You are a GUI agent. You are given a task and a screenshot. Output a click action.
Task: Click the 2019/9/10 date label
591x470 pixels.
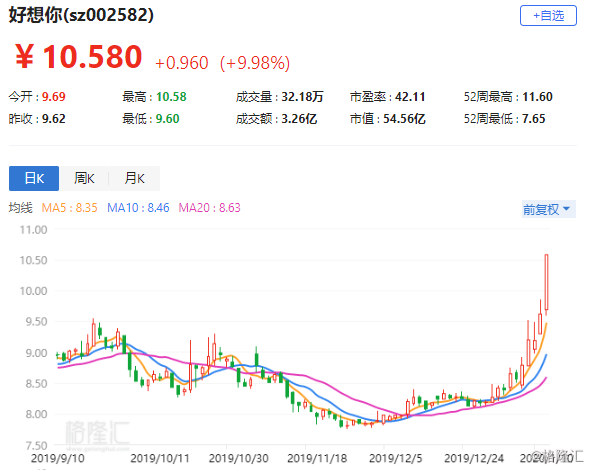57,458
